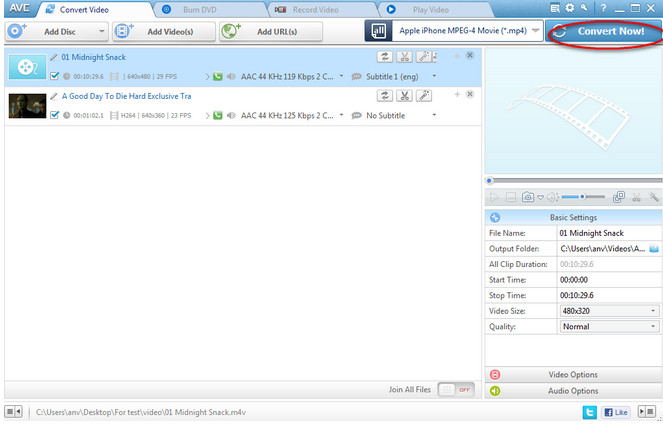Open Subtitle 1 (eng) dropdown

[x=434, y=77]
